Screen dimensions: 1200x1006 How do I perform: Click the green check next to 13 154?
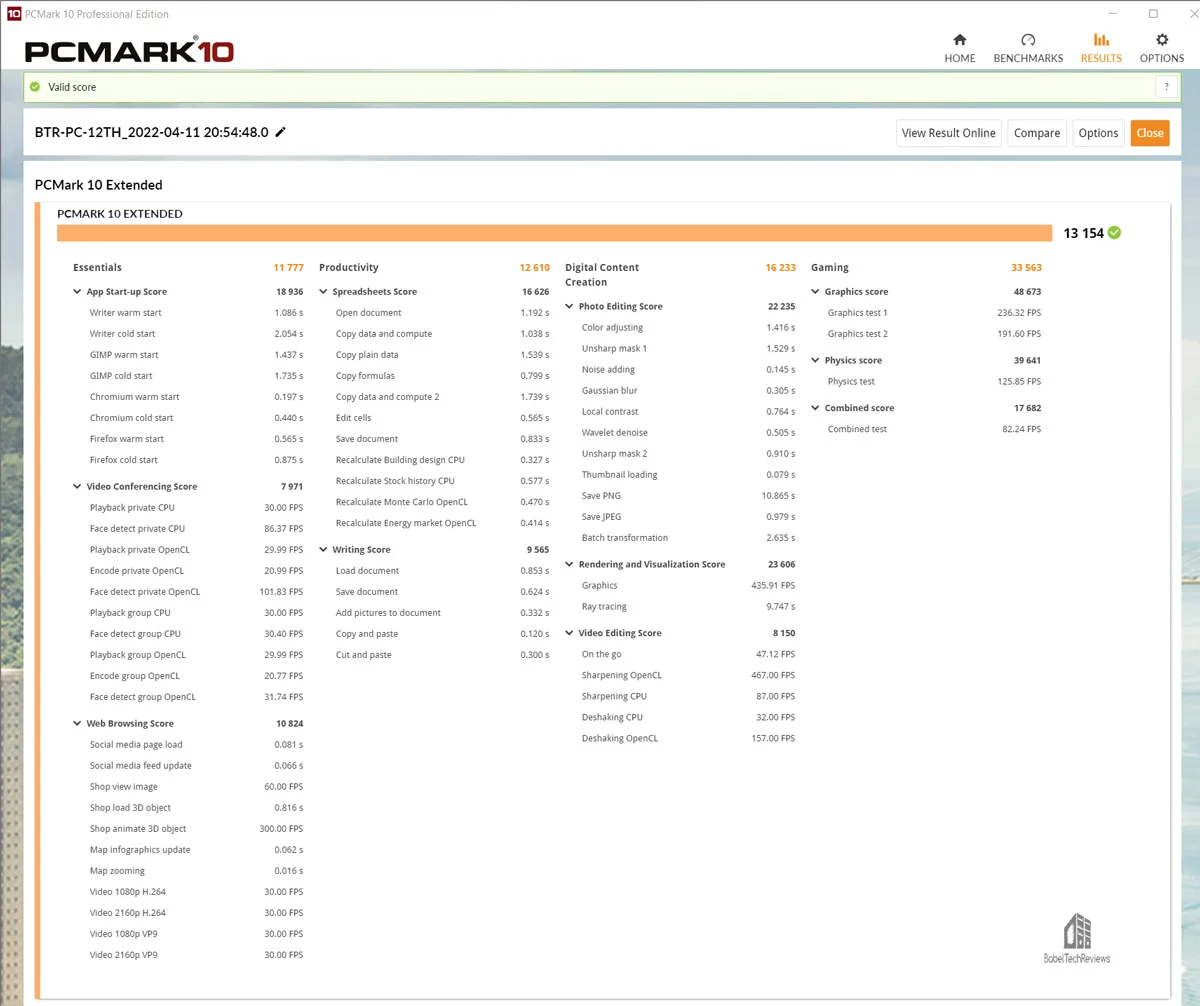[1115, 233]
